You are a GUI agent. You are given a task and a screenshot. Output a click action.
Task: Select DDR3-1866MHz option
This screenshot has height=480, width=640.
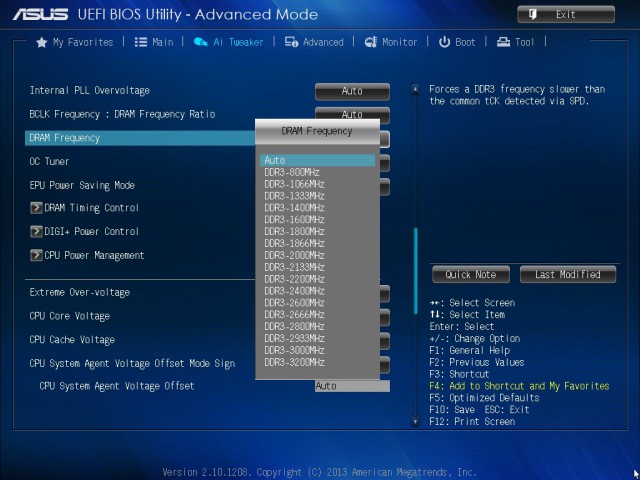[294, 243]
